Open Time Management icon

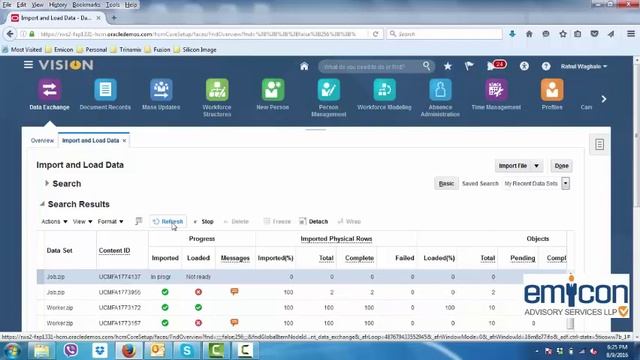496,89
